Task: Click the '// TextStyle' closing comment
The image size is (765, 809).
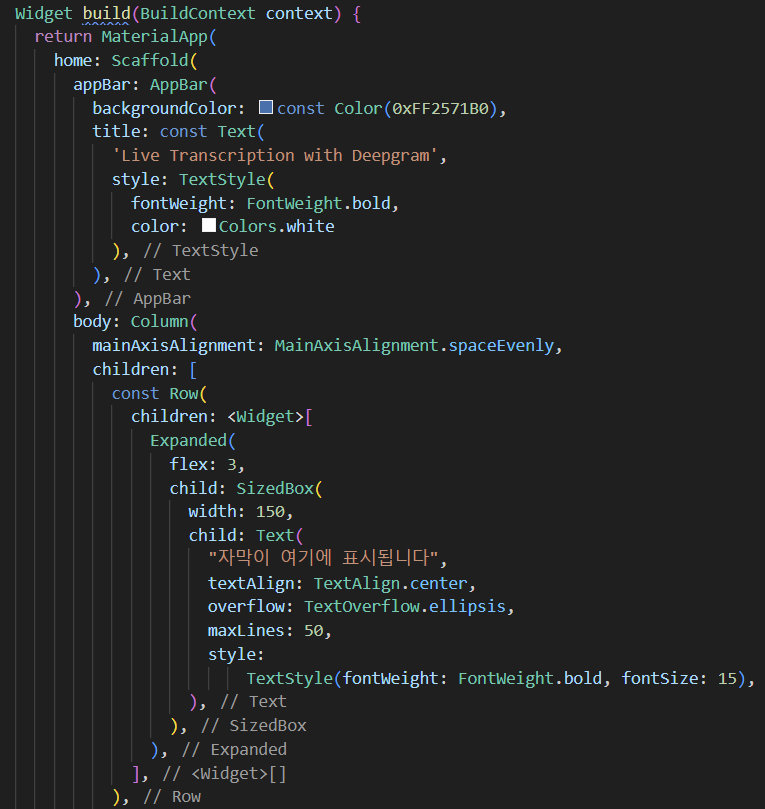Action: [x=201, y=250]
